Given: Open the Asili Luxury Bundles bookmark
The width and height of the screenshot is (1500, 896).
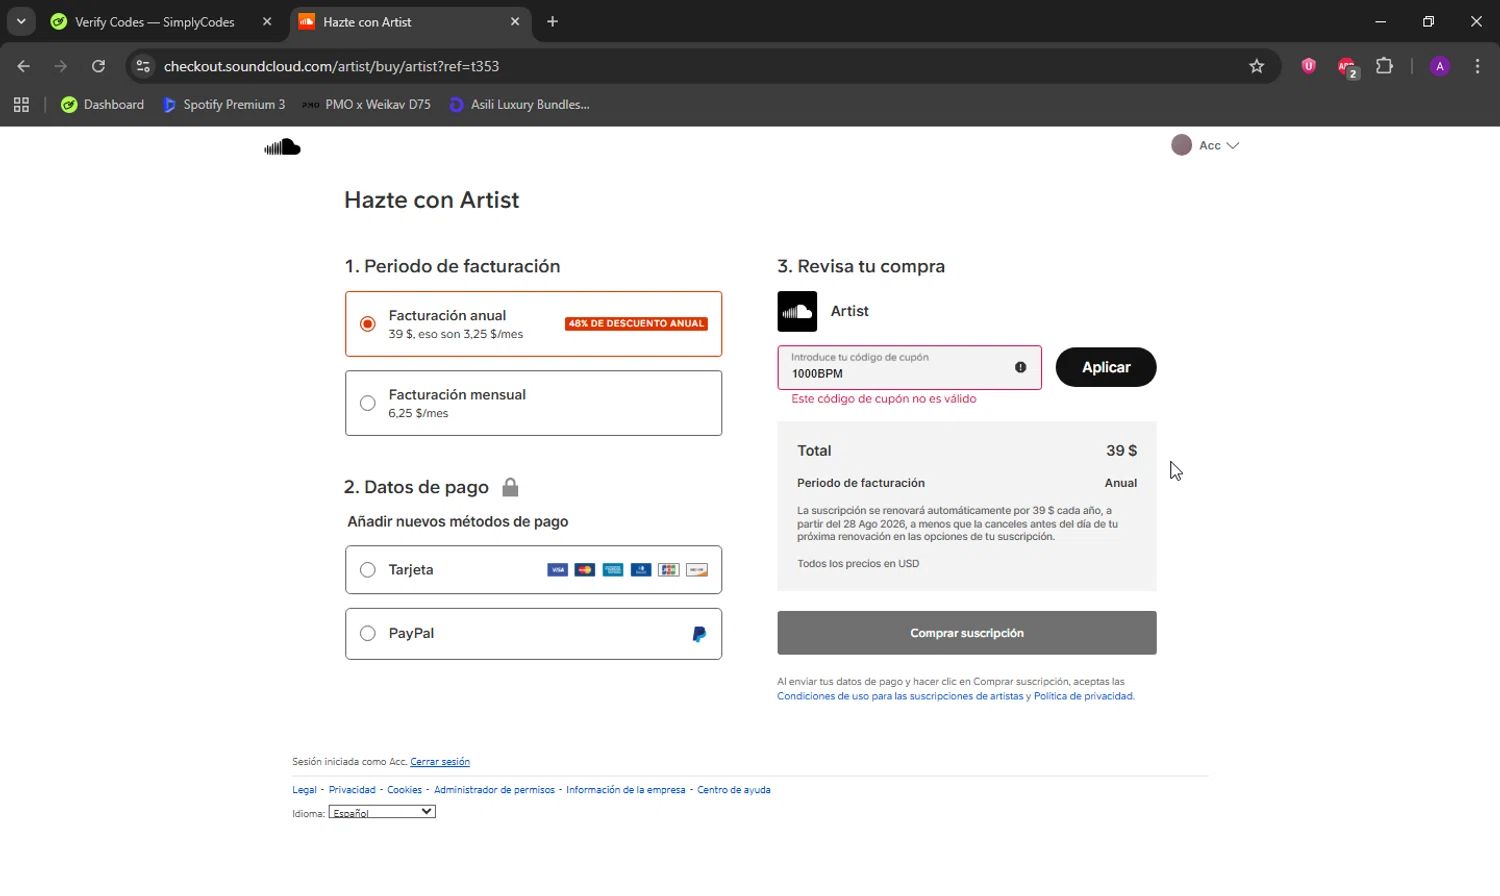Looking at the screenshot, I should 520,104.
